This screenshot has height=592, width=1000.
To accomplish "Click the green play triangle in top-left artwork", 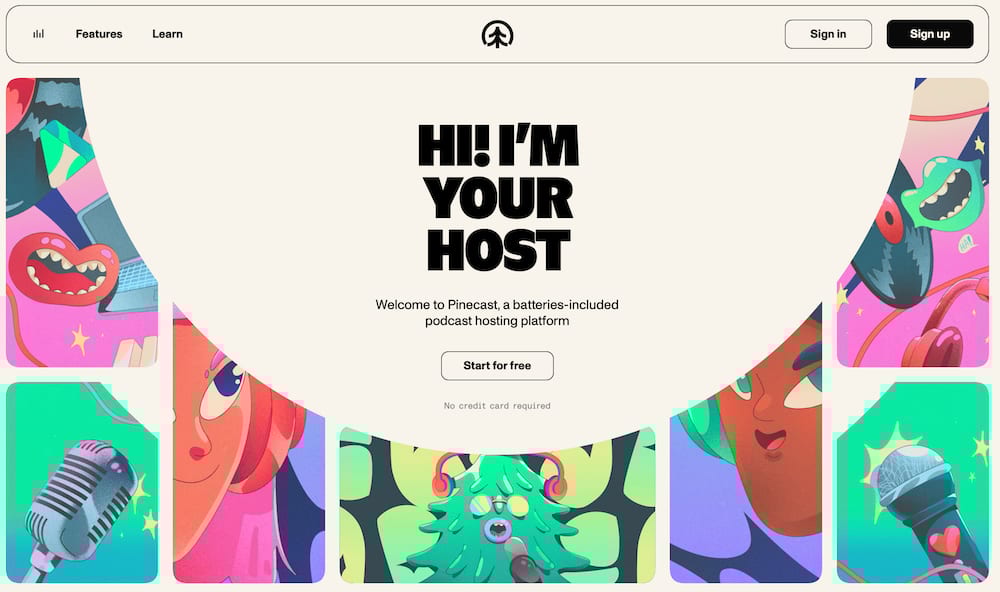I will coord(64,152).
